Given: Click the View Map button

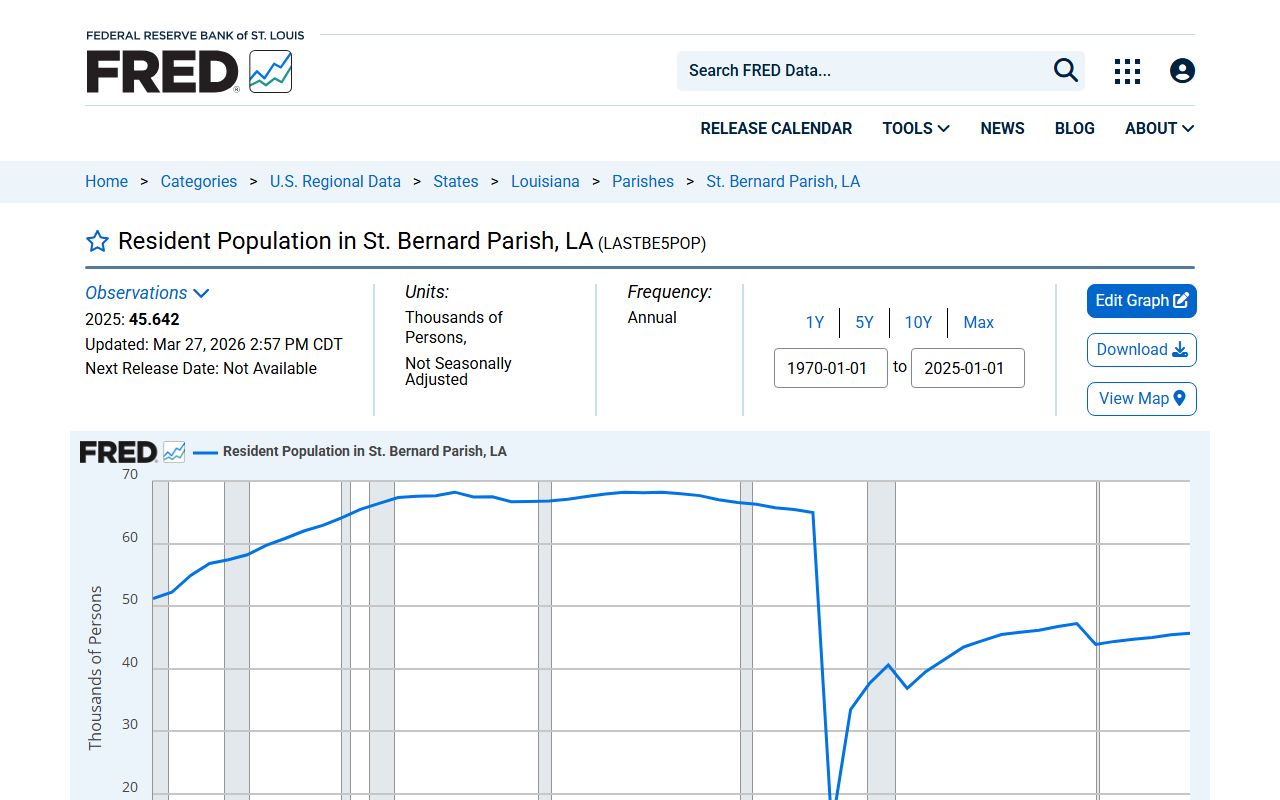Looking at the screenshot, I should pos(1142,399).
